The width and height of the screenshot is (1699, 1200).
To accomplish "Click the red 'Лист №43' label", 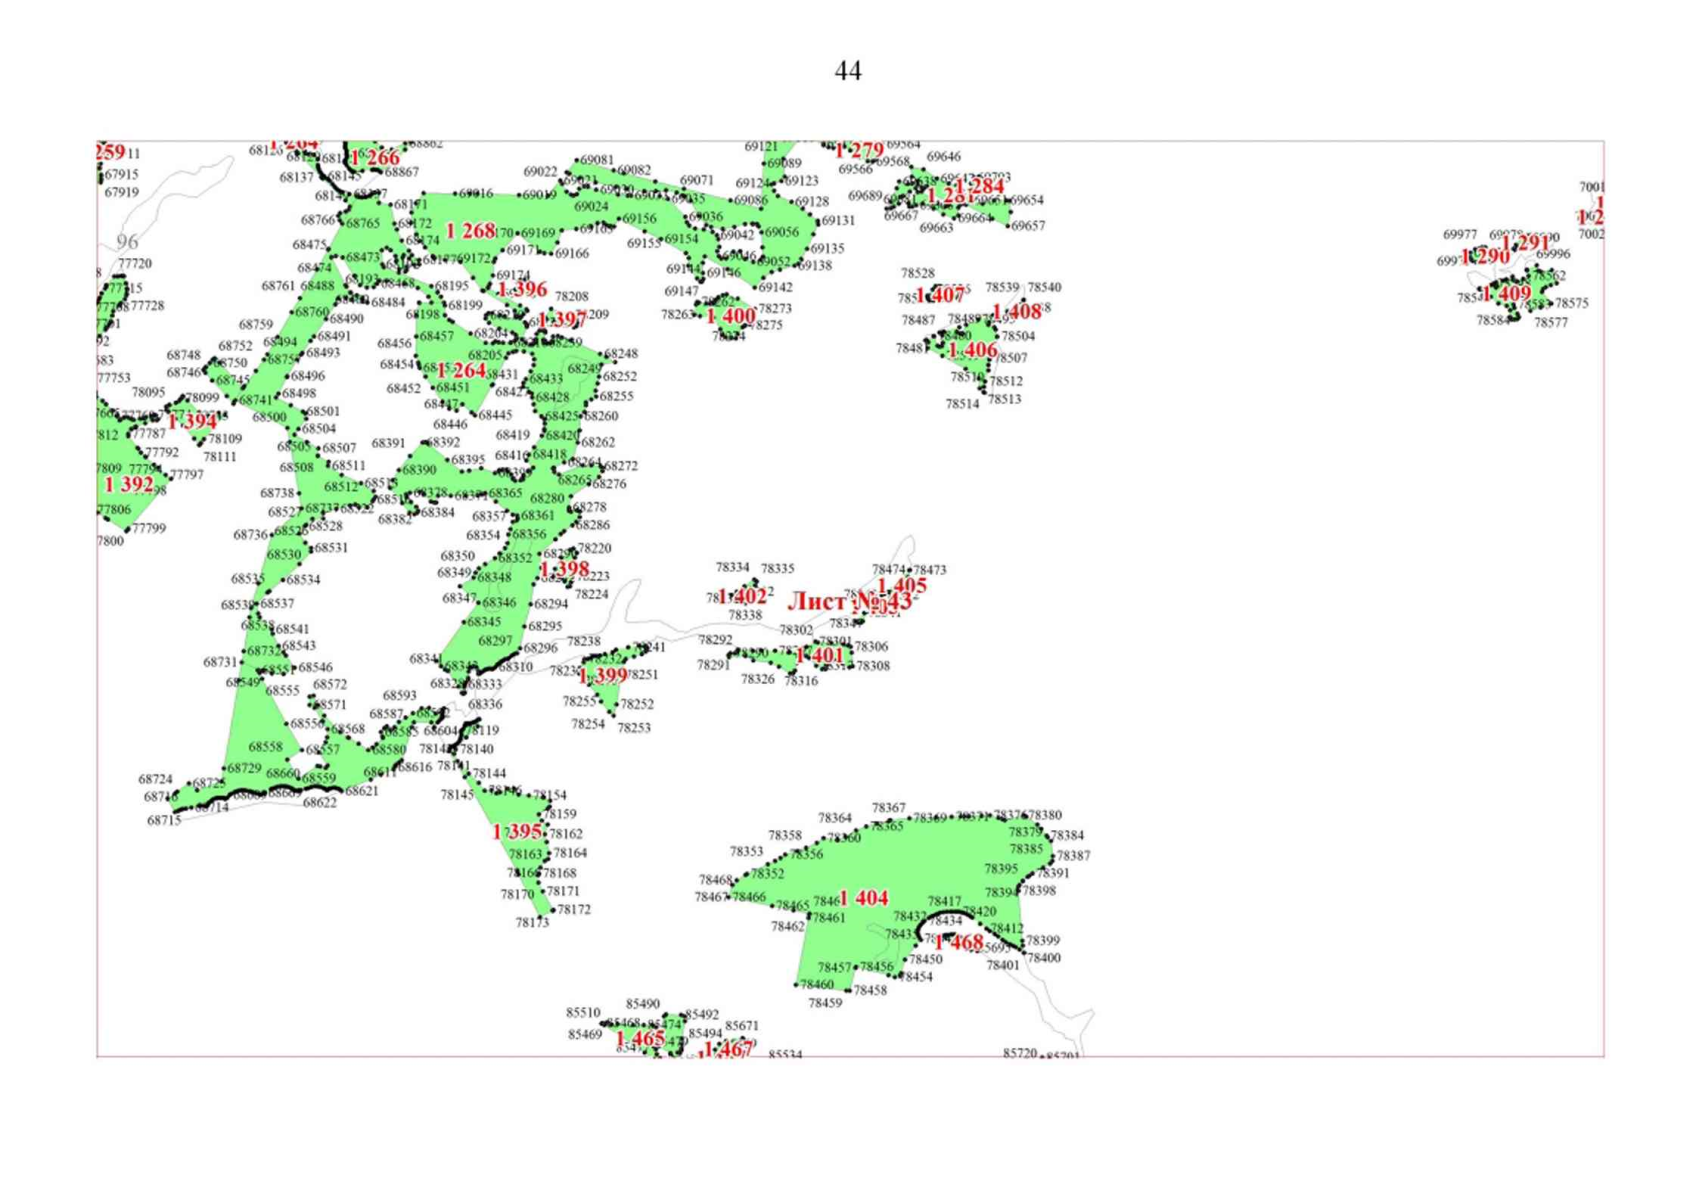I will pos(849,601).
